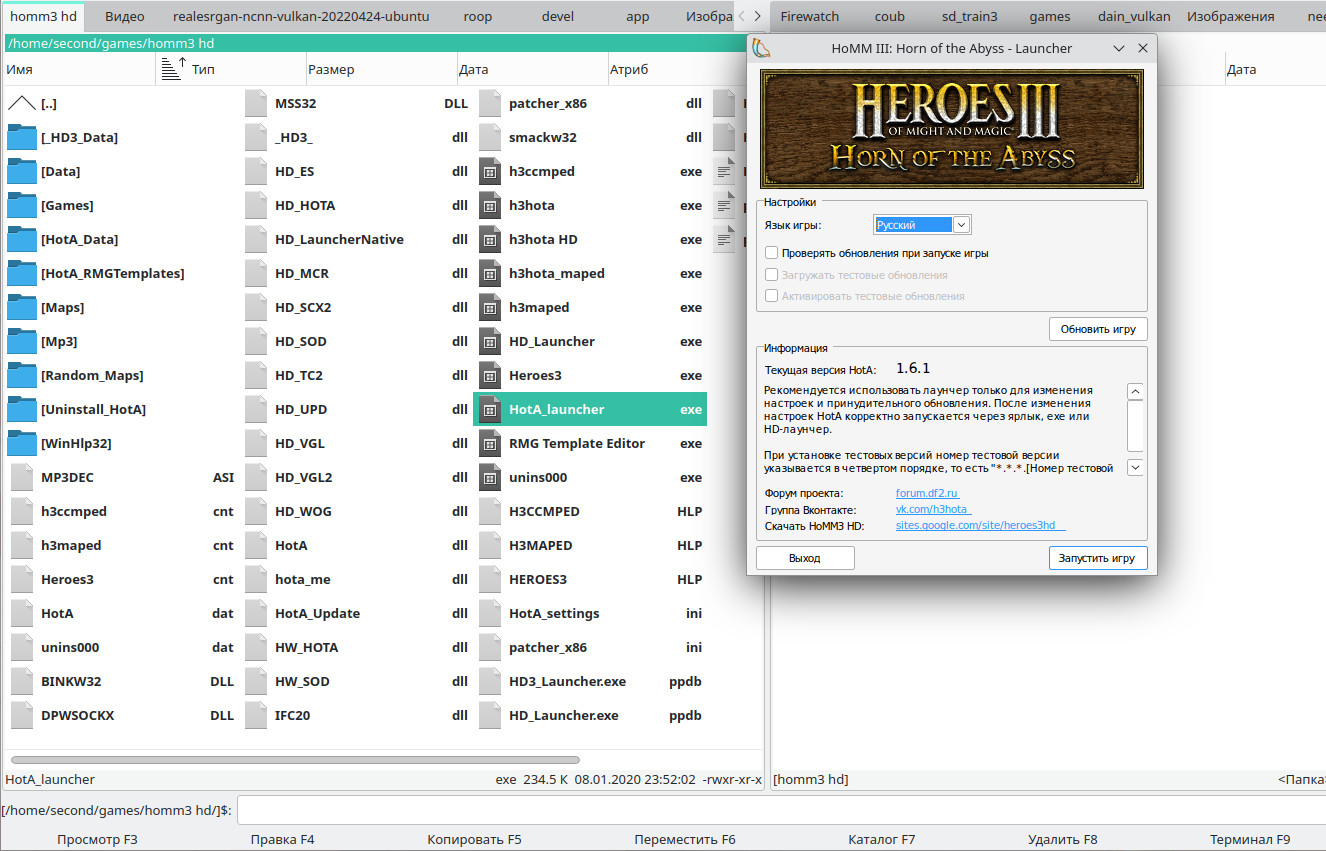Select the HotA_Update dll file
The width and height of the screenshot is (1326, 851).
356,613
